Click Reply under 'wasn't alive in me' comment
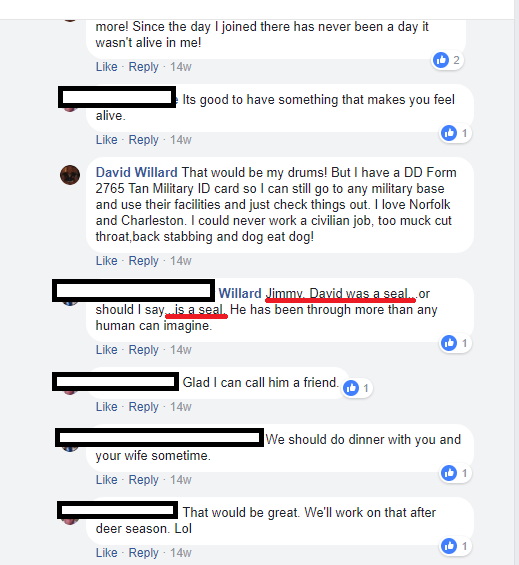 143,67
